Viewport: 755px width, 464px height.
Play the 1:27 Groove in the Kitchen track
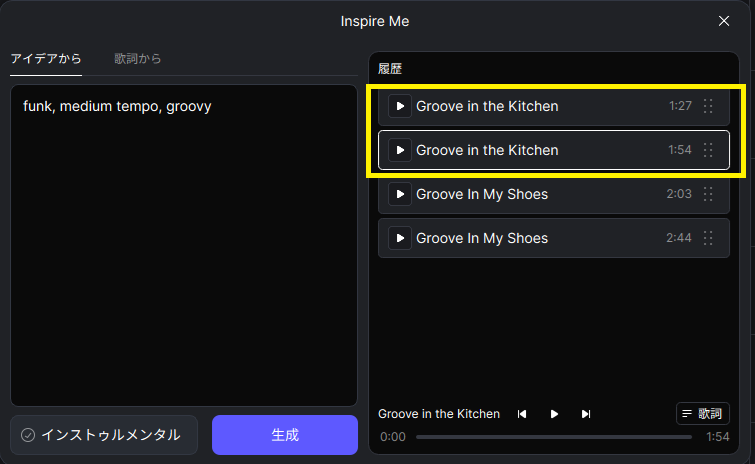[x=400, y=106]
